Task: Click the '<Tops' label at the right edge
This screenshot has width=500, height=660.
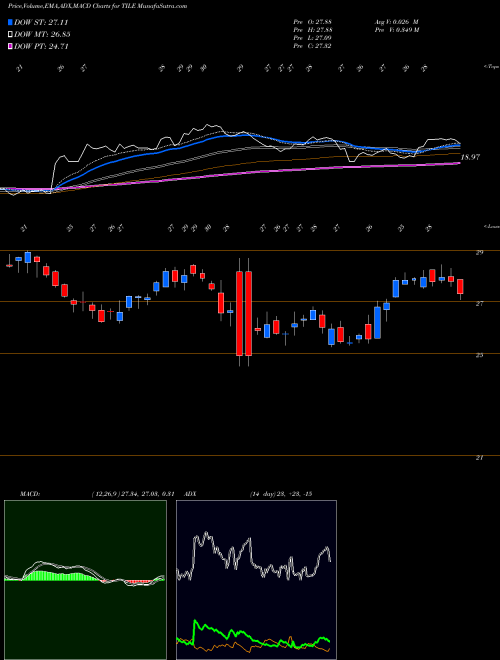Action: tap(491, 67)
